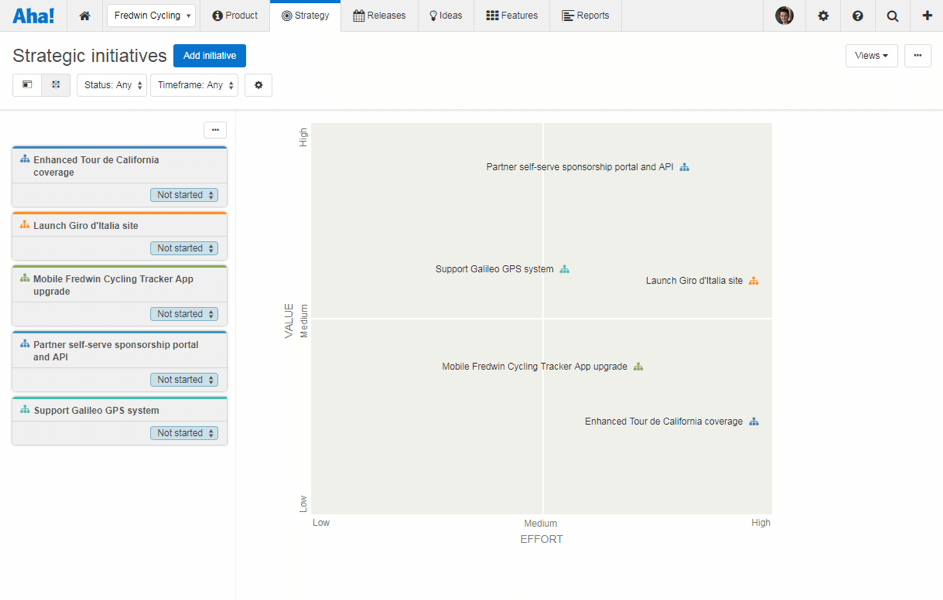Click the home icon in top navigation
This screenshot has height=600, width=943.
point(84,16)
